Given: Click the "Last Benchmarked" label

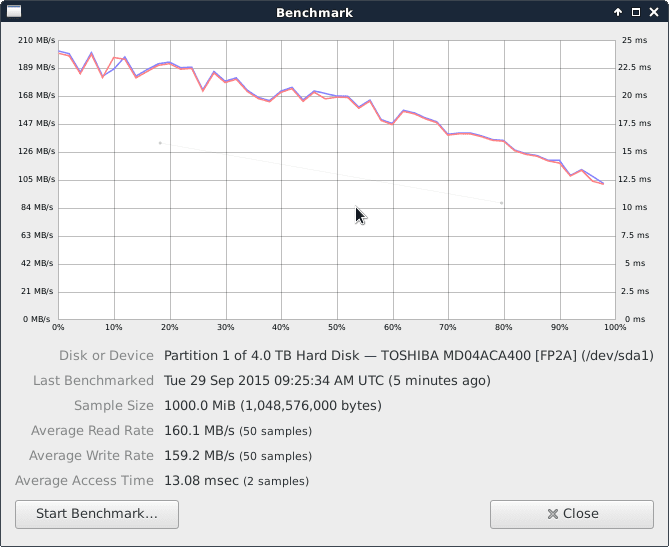Looking at the screenshot, I should (x=93, y=381).
